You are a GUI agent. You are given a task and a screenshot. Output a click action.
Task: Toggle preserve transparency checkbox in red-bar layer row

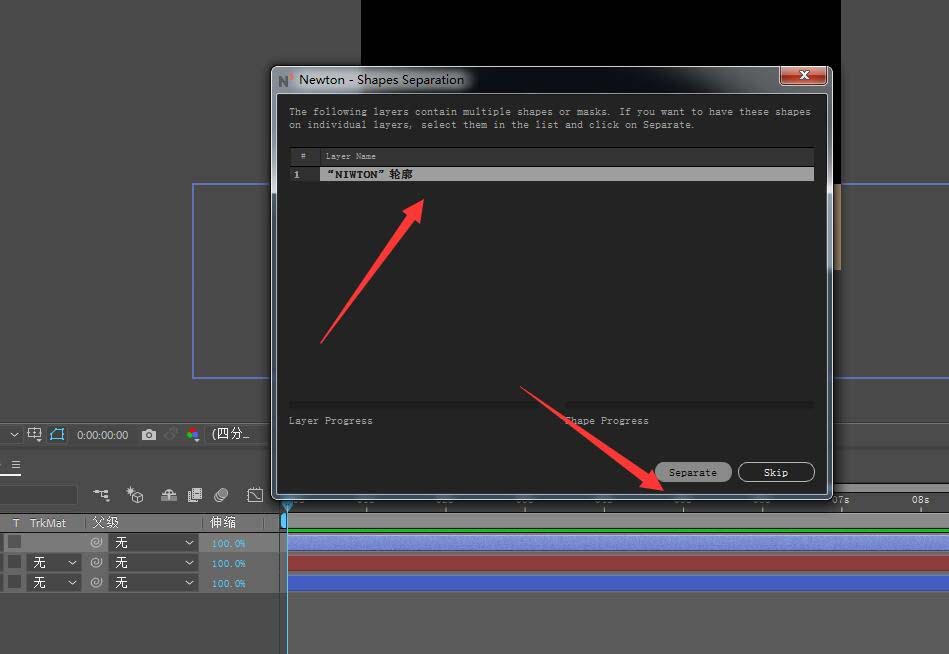tap(15, 562)
